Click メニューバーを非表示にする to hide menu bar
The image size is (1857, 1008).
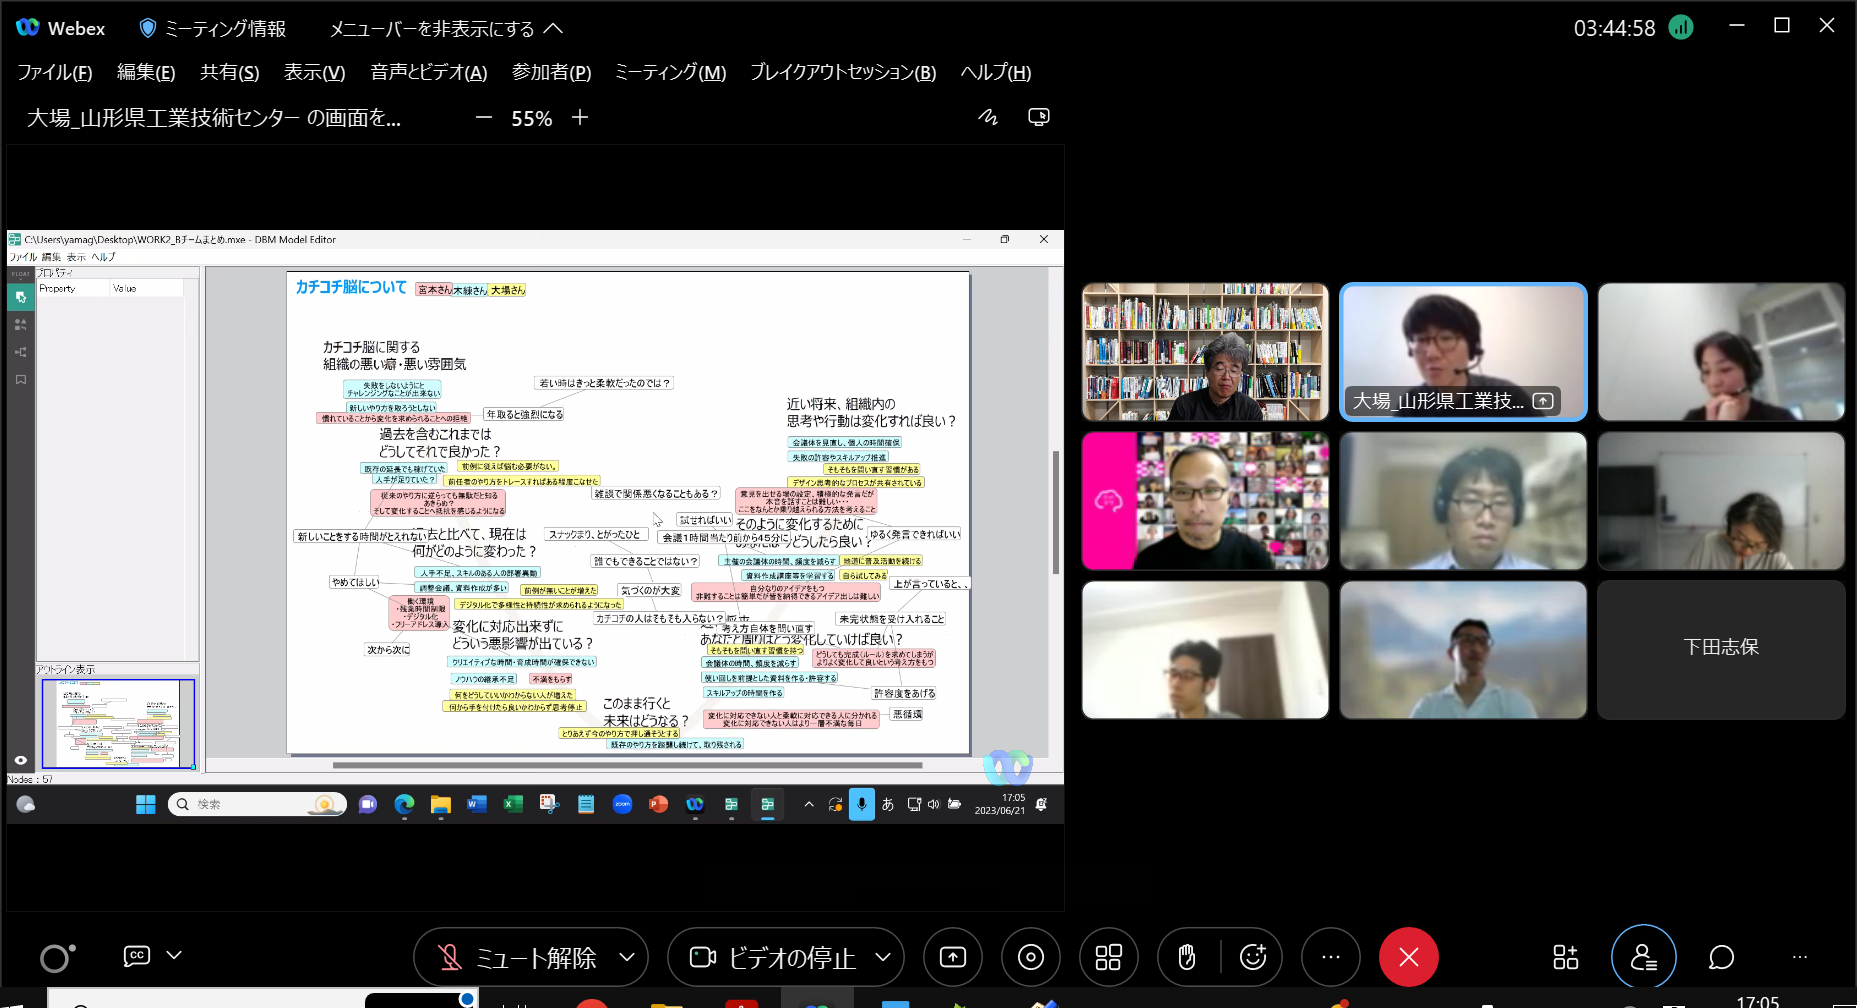click(x=446, y=28)
